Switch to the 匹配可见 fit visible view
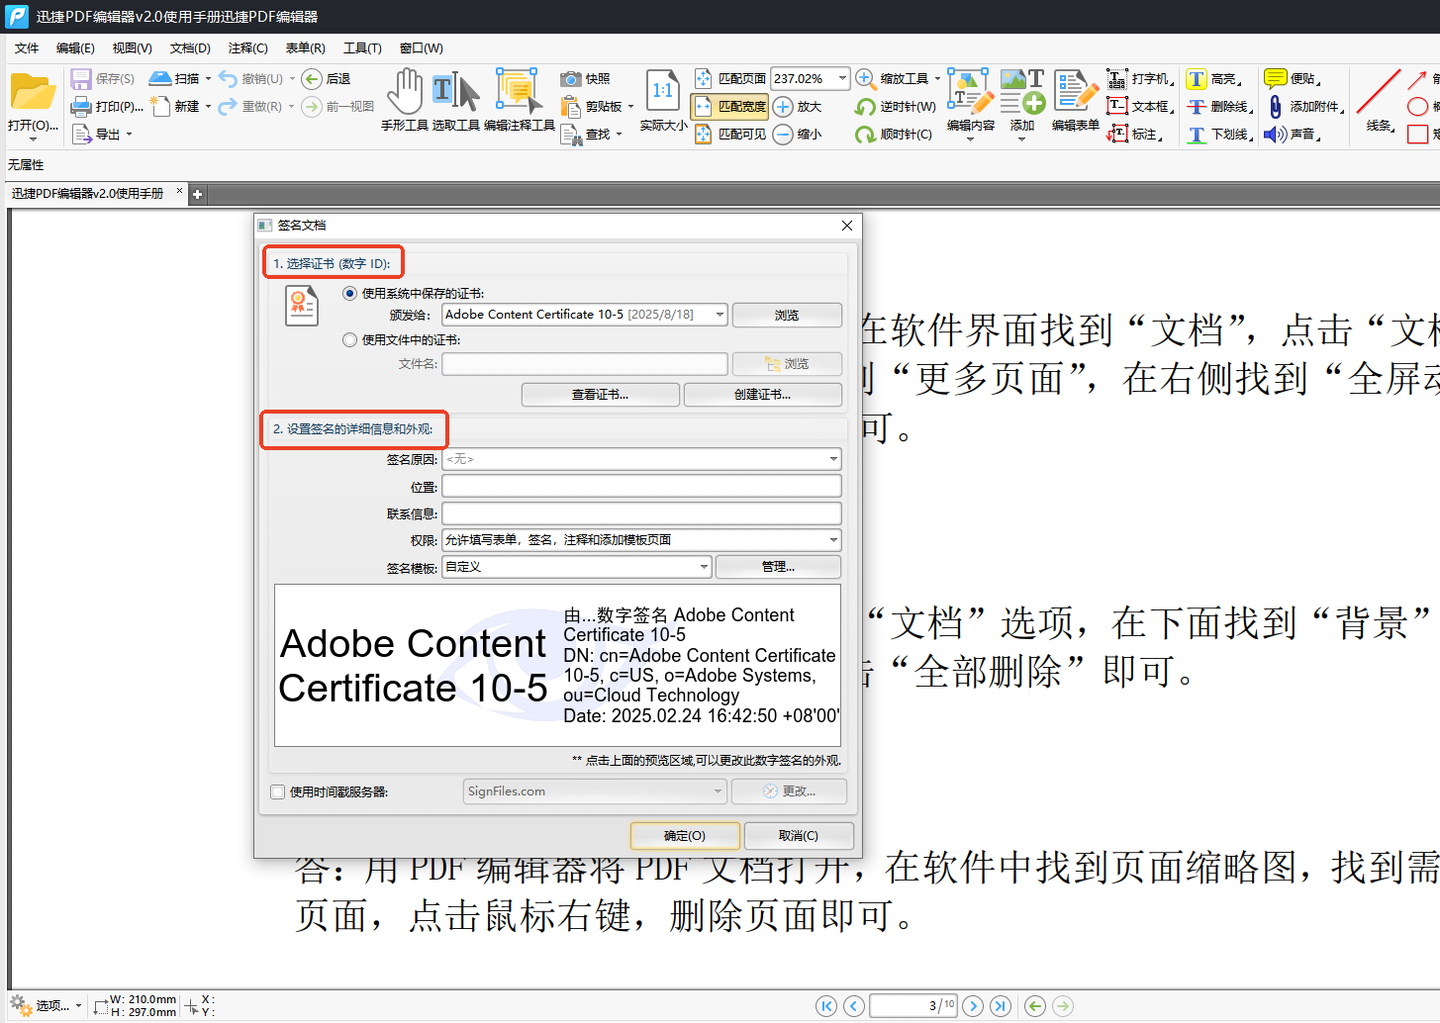 (x=730, y=134)
